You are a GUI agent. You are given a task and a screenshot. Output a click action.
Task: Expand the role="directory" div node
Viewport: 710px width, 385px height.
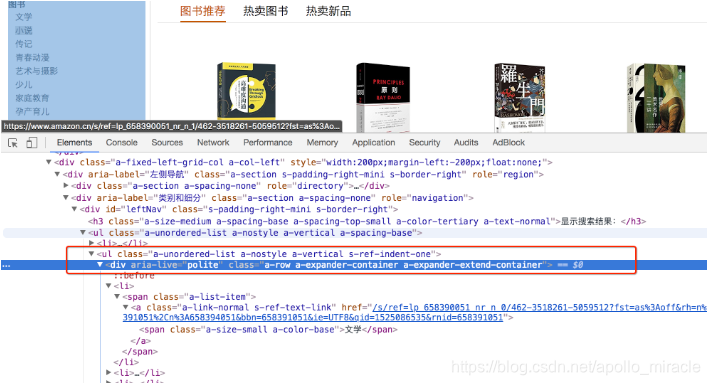[66, 186]
